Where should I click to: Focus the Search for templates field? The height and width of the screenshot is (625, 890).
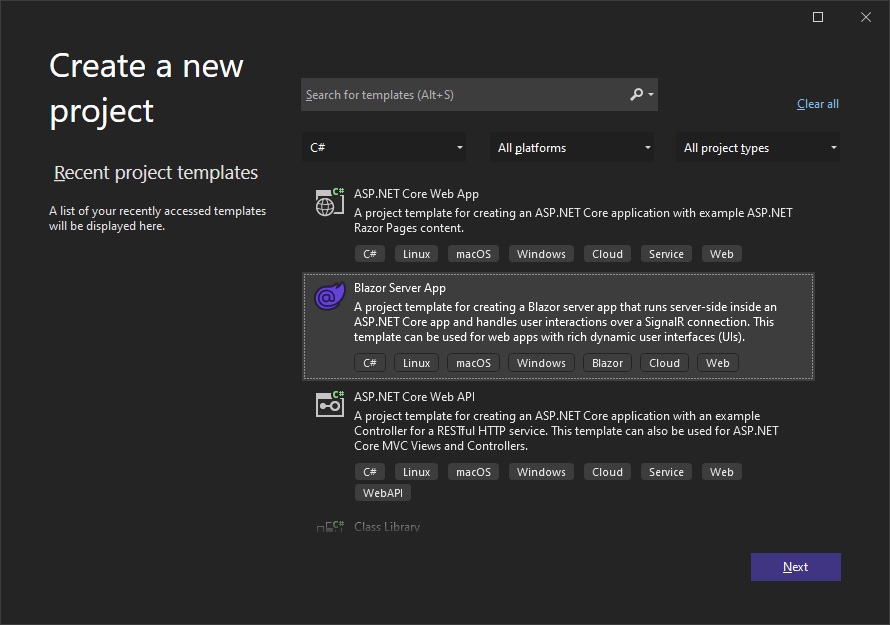[x=460, y=95]
